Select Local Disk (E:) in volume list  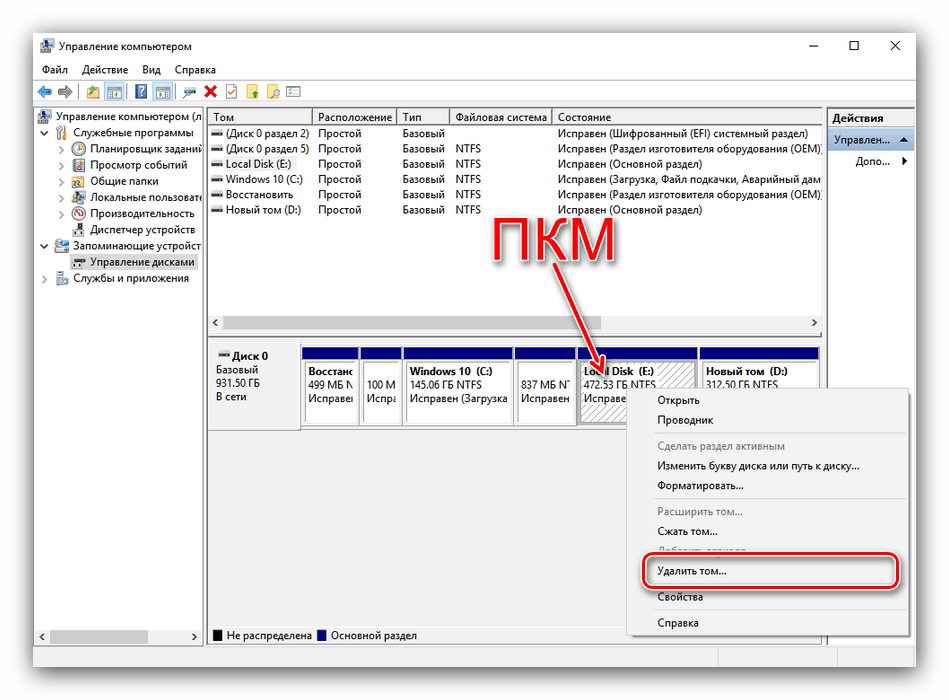point(515,164)
